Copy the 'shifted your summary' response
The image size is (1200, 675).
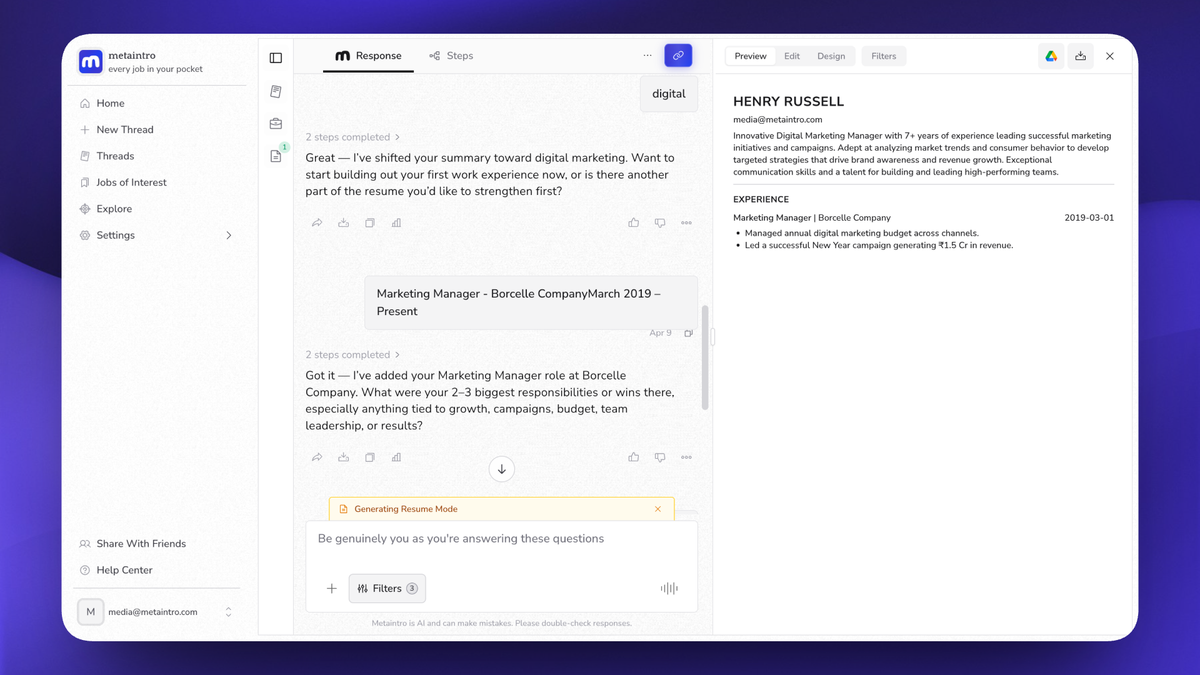pos(370,223)
